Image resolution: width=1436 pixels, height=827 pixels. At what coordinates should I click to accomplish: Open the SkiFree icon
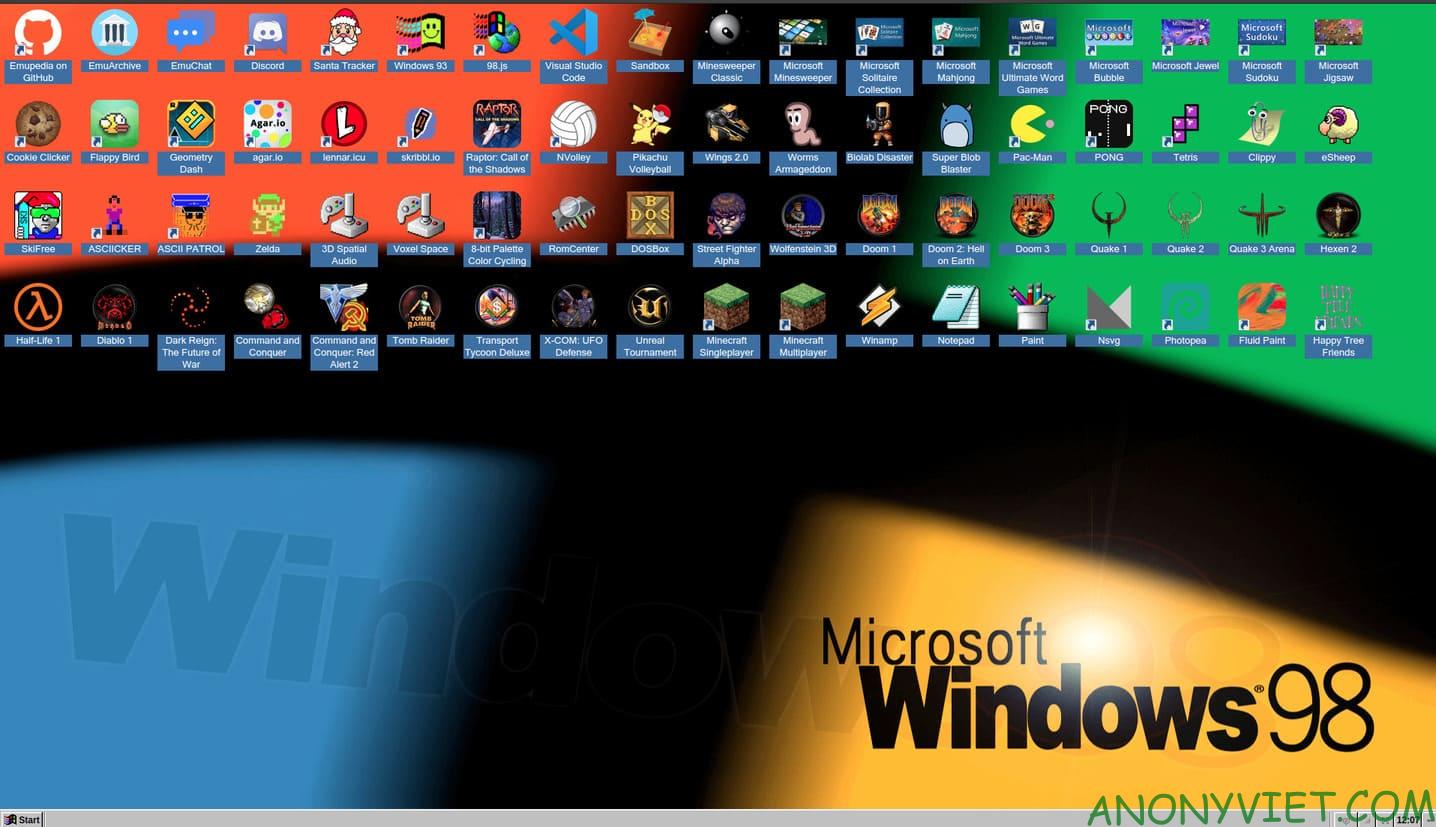(38, 216)
